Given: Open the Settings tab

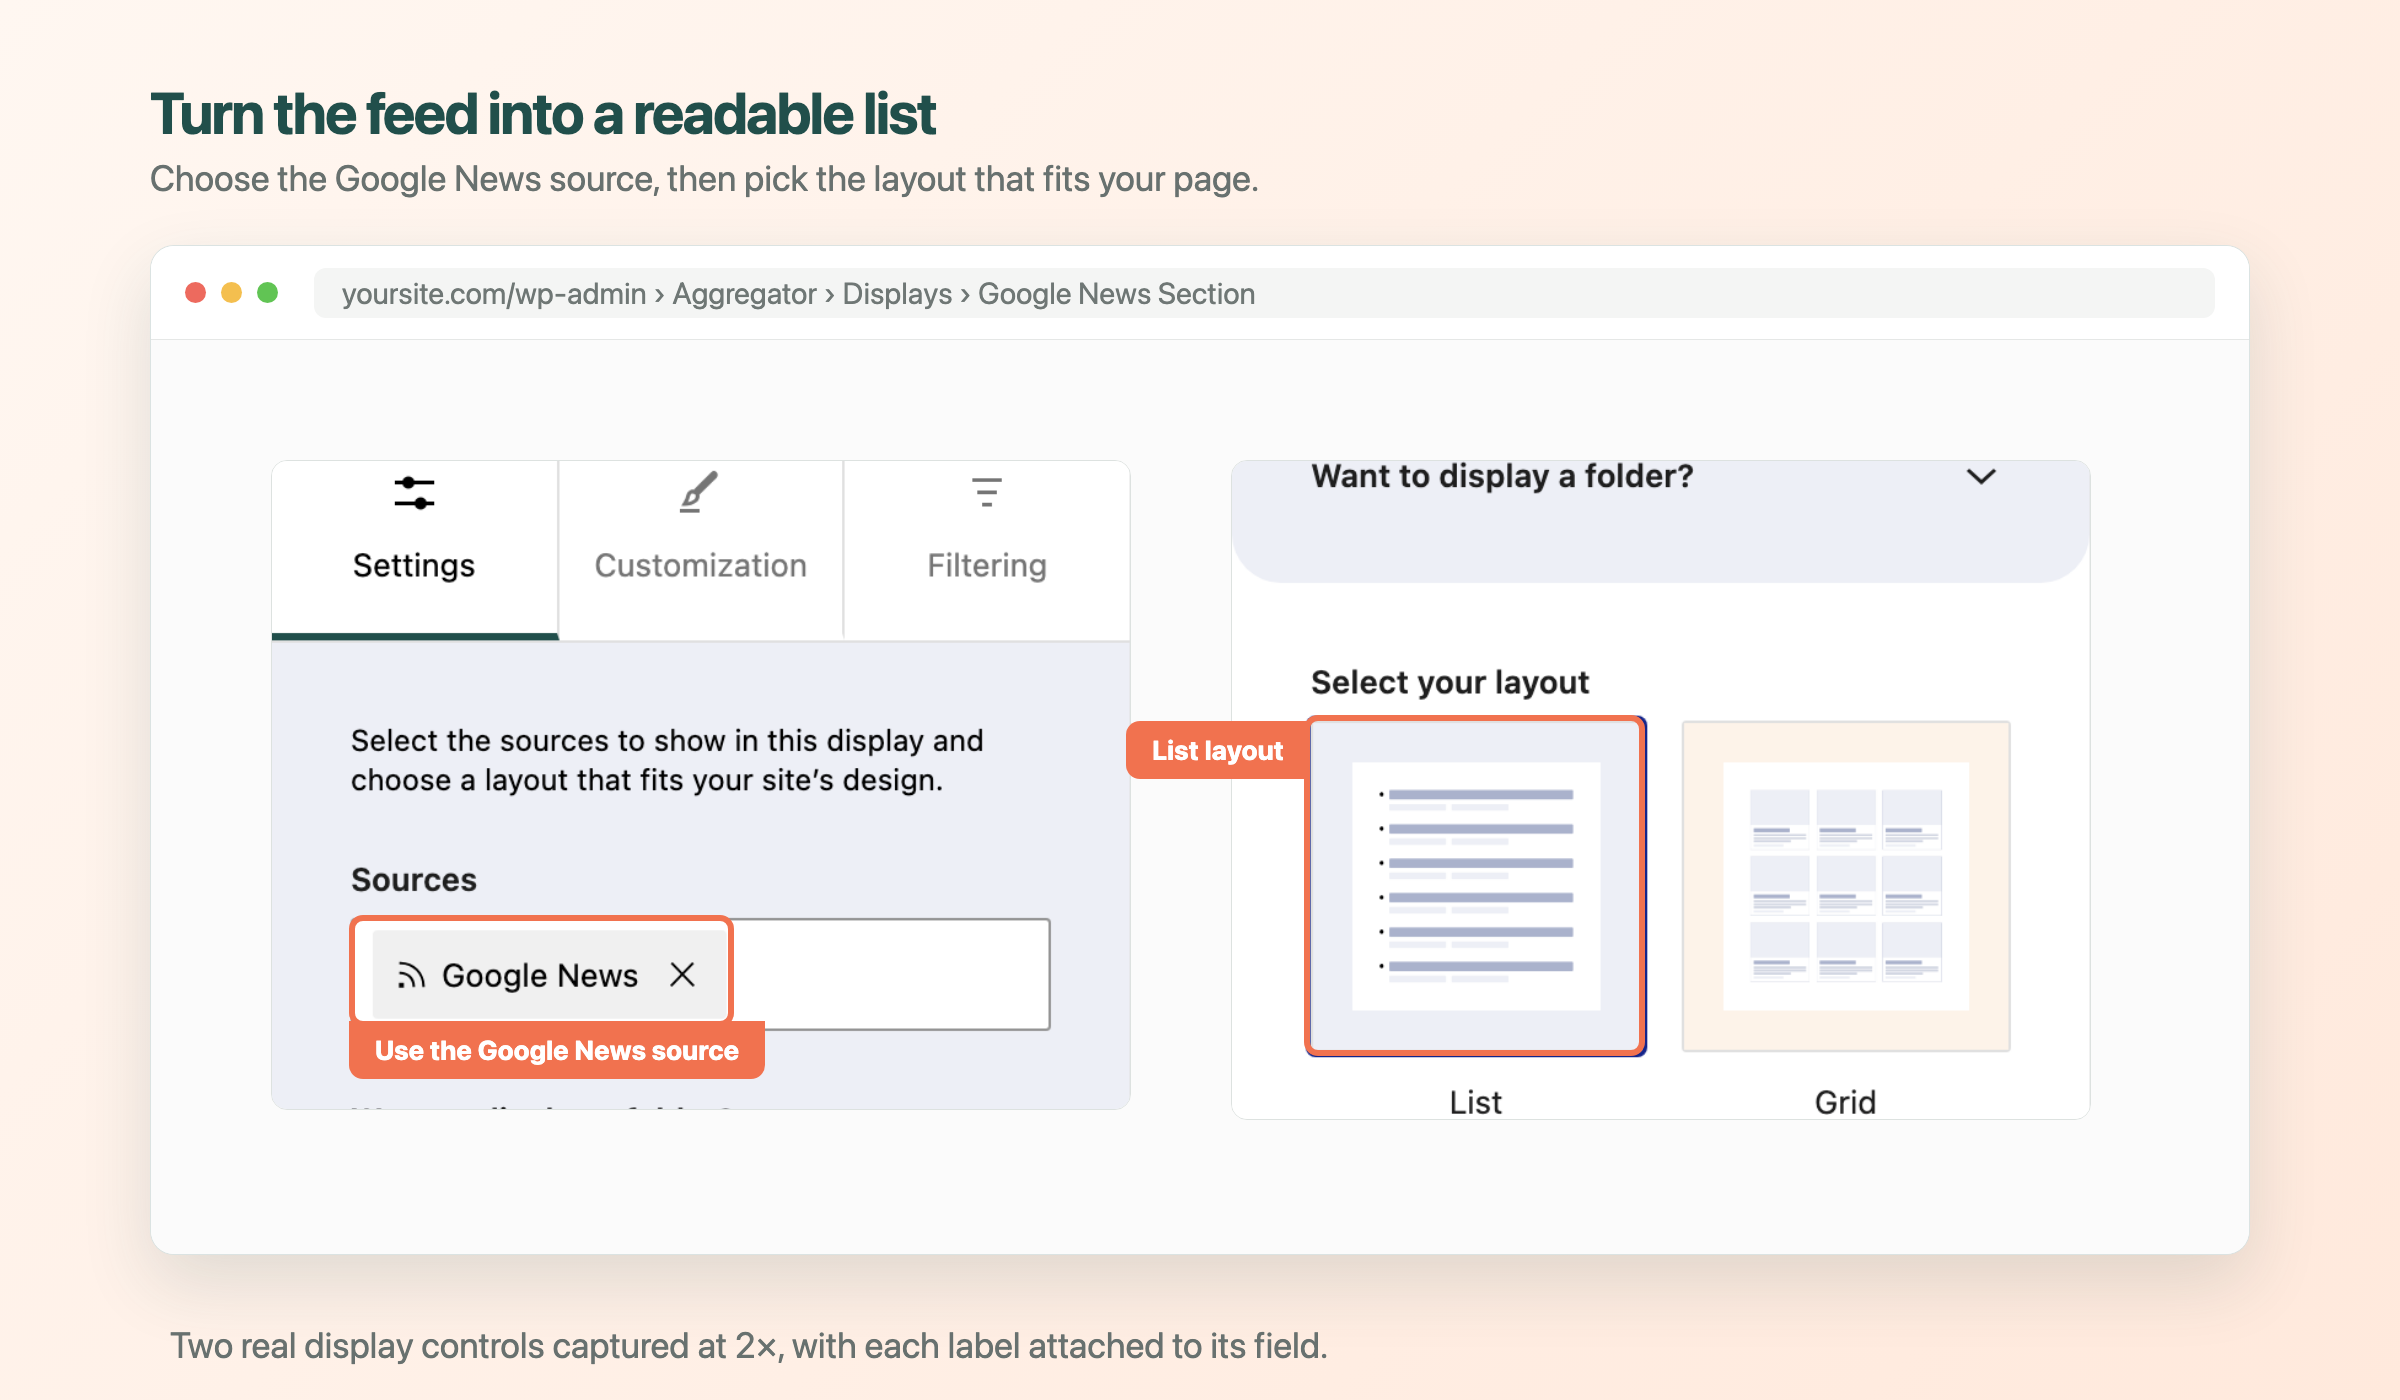Looking at the screenshot, I should [x=414, y=549].
